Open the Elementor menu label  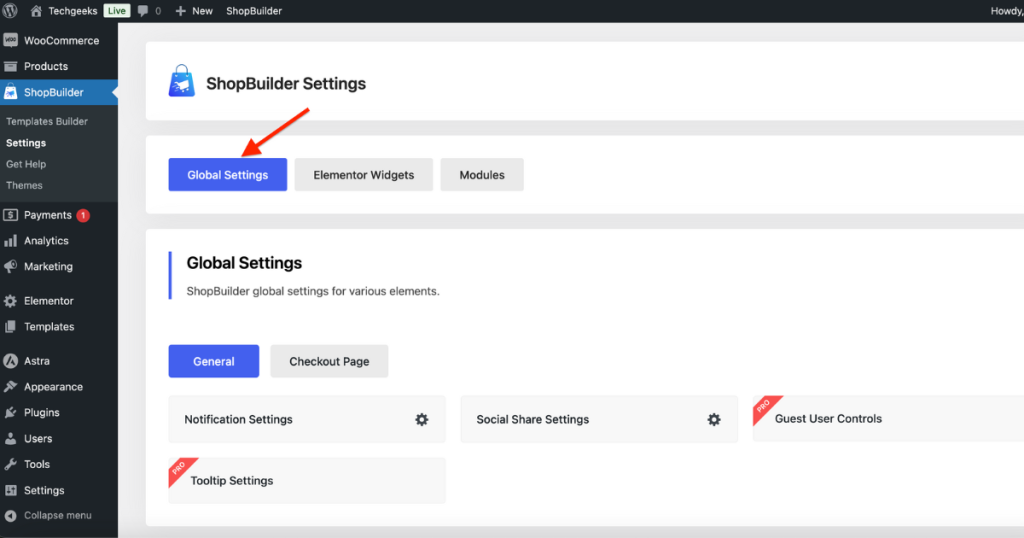click(x=48, y=301)
